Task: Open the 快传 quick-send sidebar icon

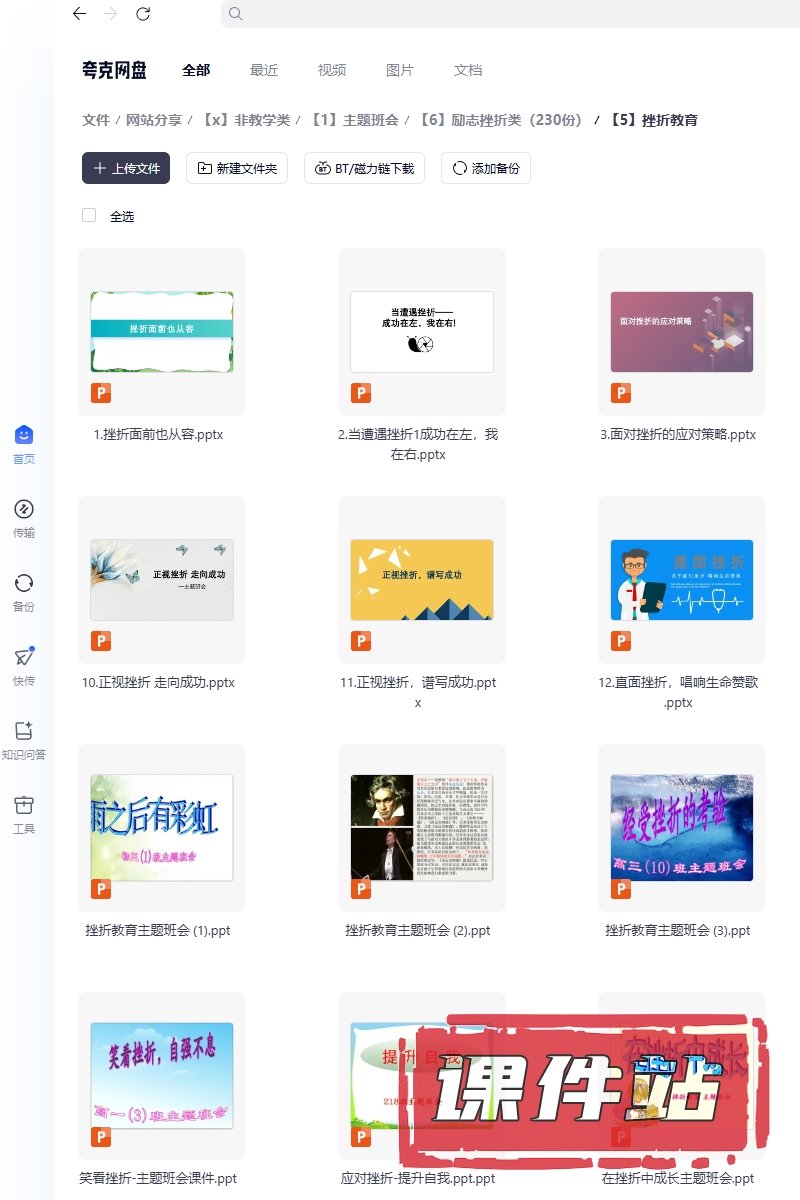Action: [x=24, y=657]
